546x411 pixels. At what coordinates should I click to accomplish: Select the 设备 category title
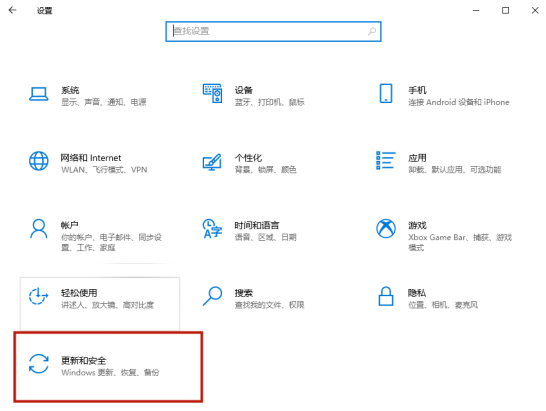[x=243, y=90]
